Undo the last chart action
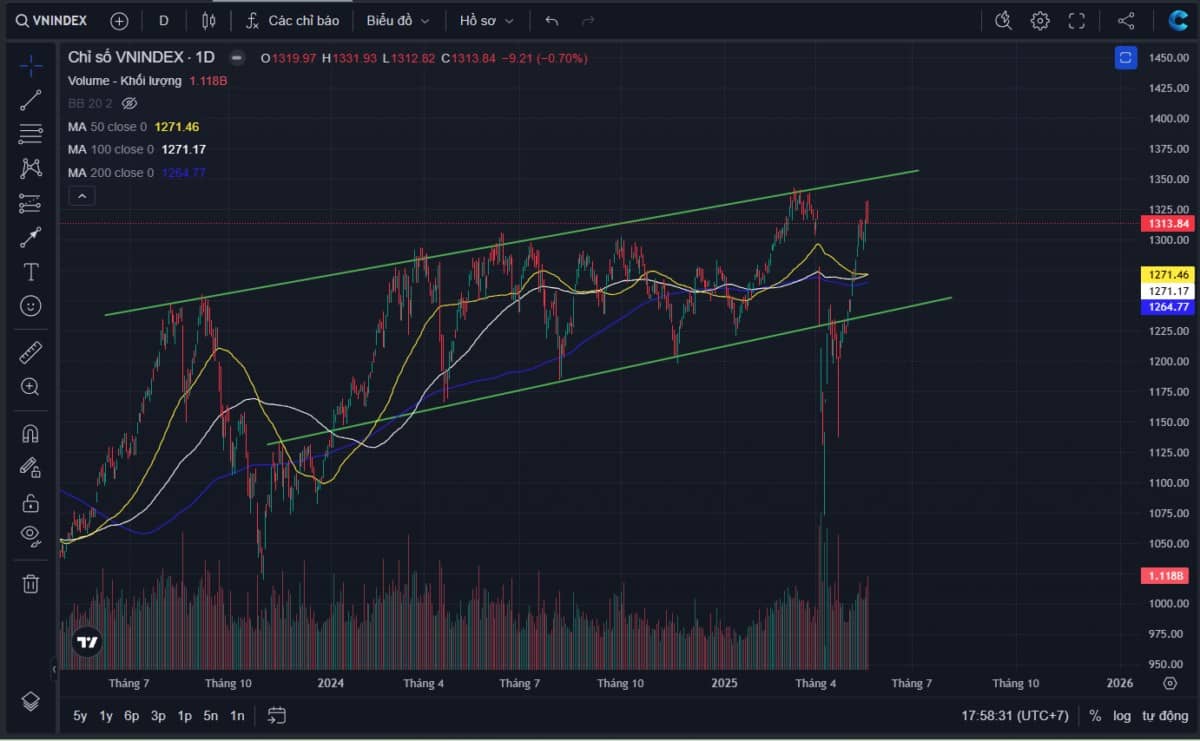1200x741 pixels. [552, 20]
